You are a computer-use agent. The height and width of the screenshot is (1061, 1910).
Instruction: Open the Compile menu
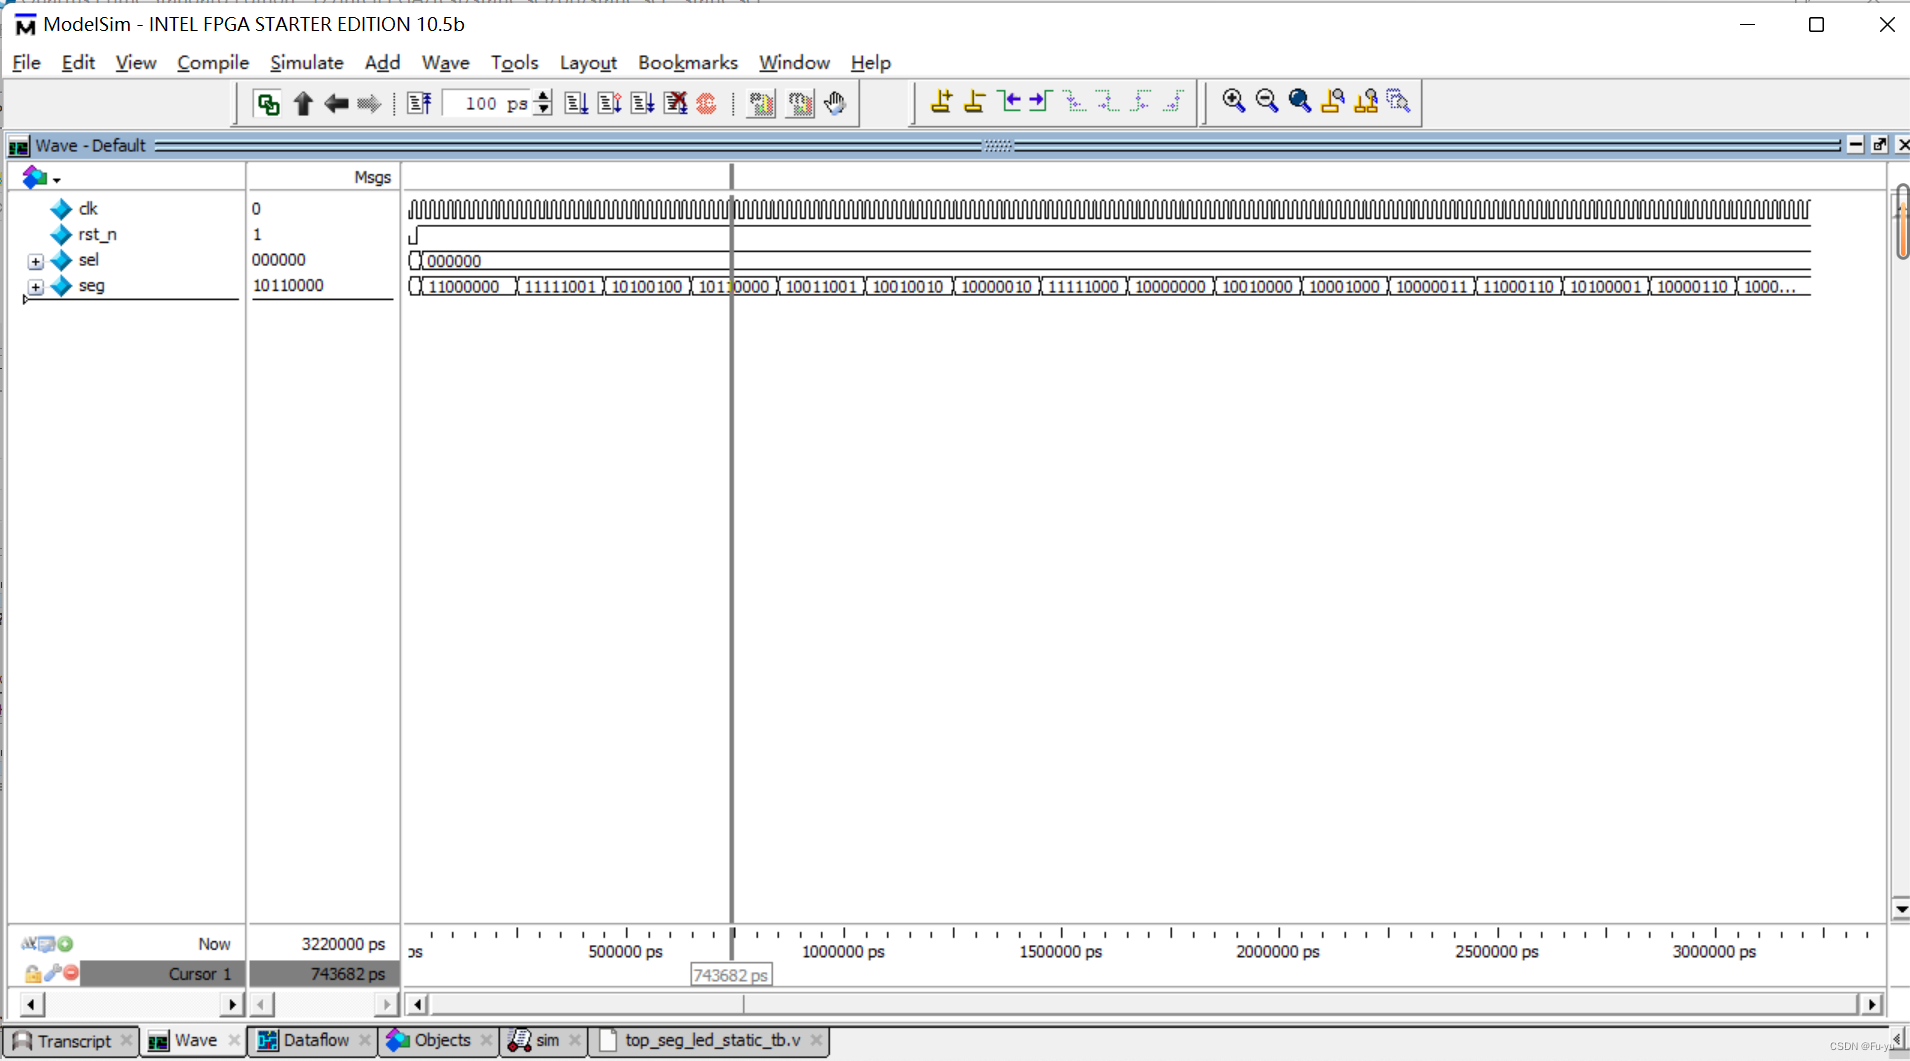(x=213, y=62)
